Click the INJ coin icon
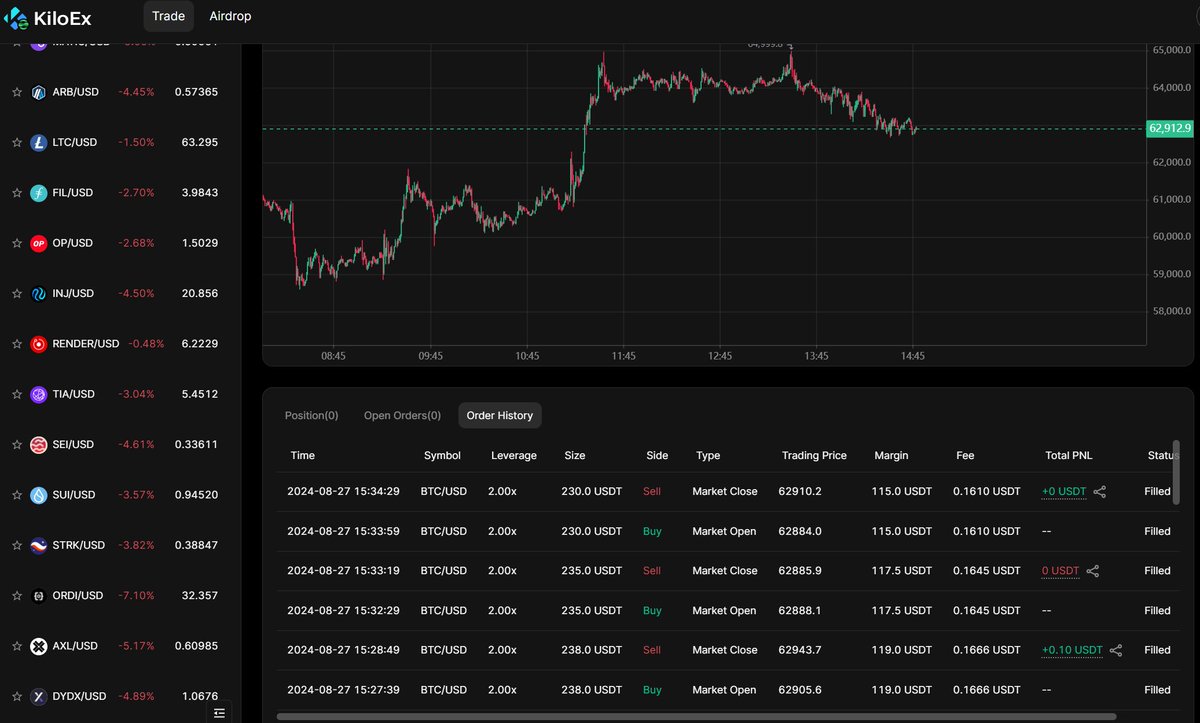The image size is (1200, 723). click(x=39, y=294)
